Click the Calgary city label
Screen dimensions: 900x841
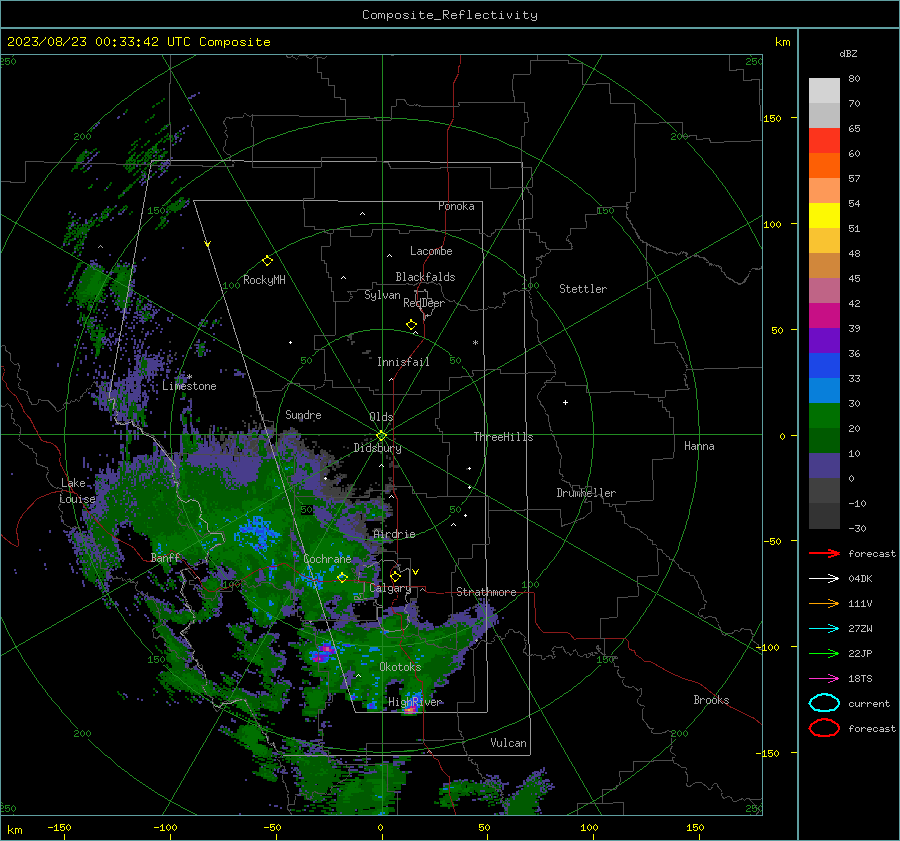(390, 588)
